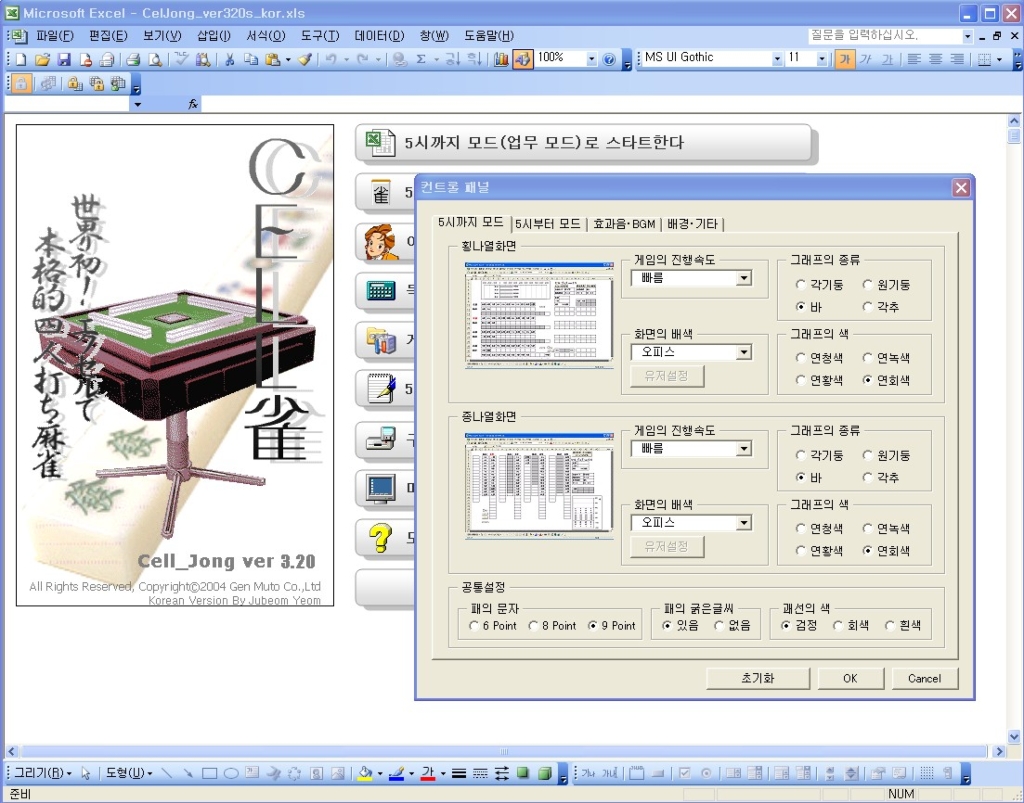This screenshot has width=1024, height=803.
Task: Open the 도형(U) AutoShapes menu
Action: tap(129, 774)
